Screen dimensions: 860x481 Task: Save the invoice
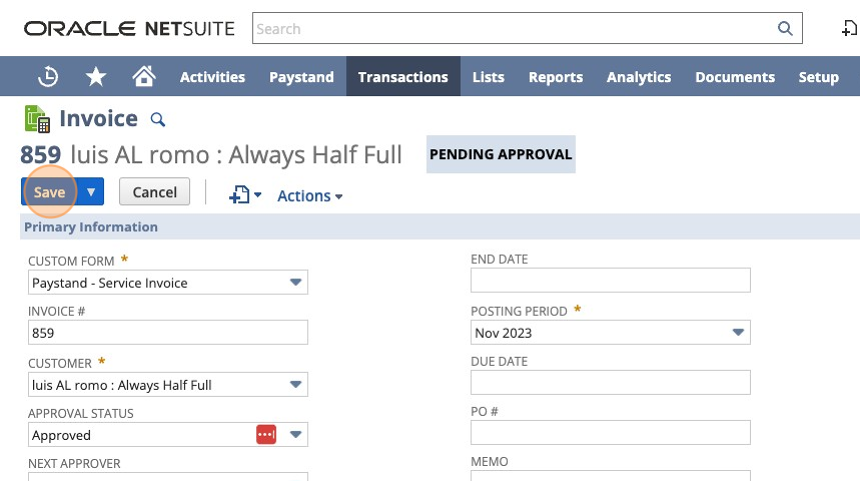tap(49, 192)
